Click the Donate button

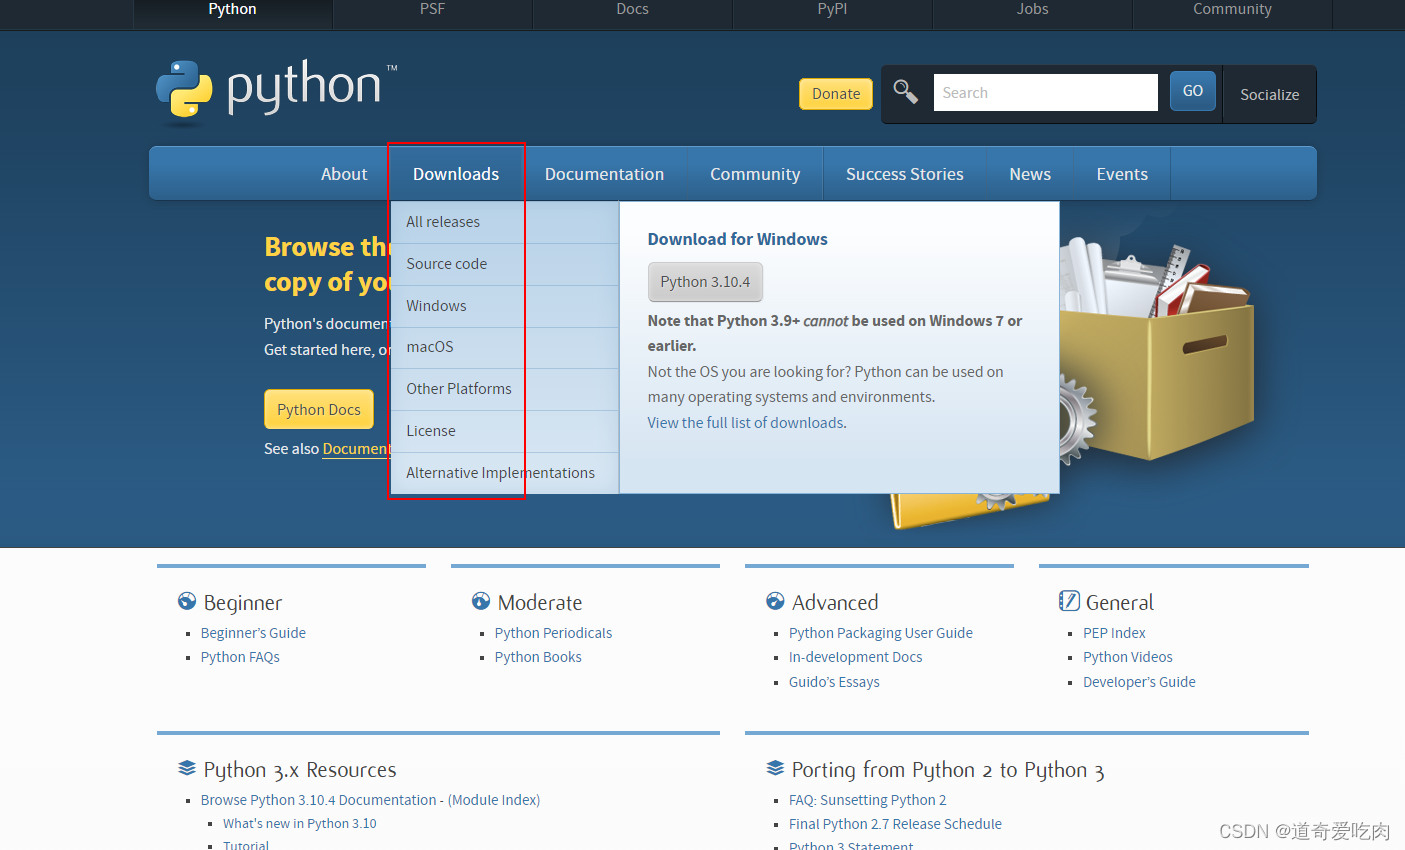pos(836,94)
